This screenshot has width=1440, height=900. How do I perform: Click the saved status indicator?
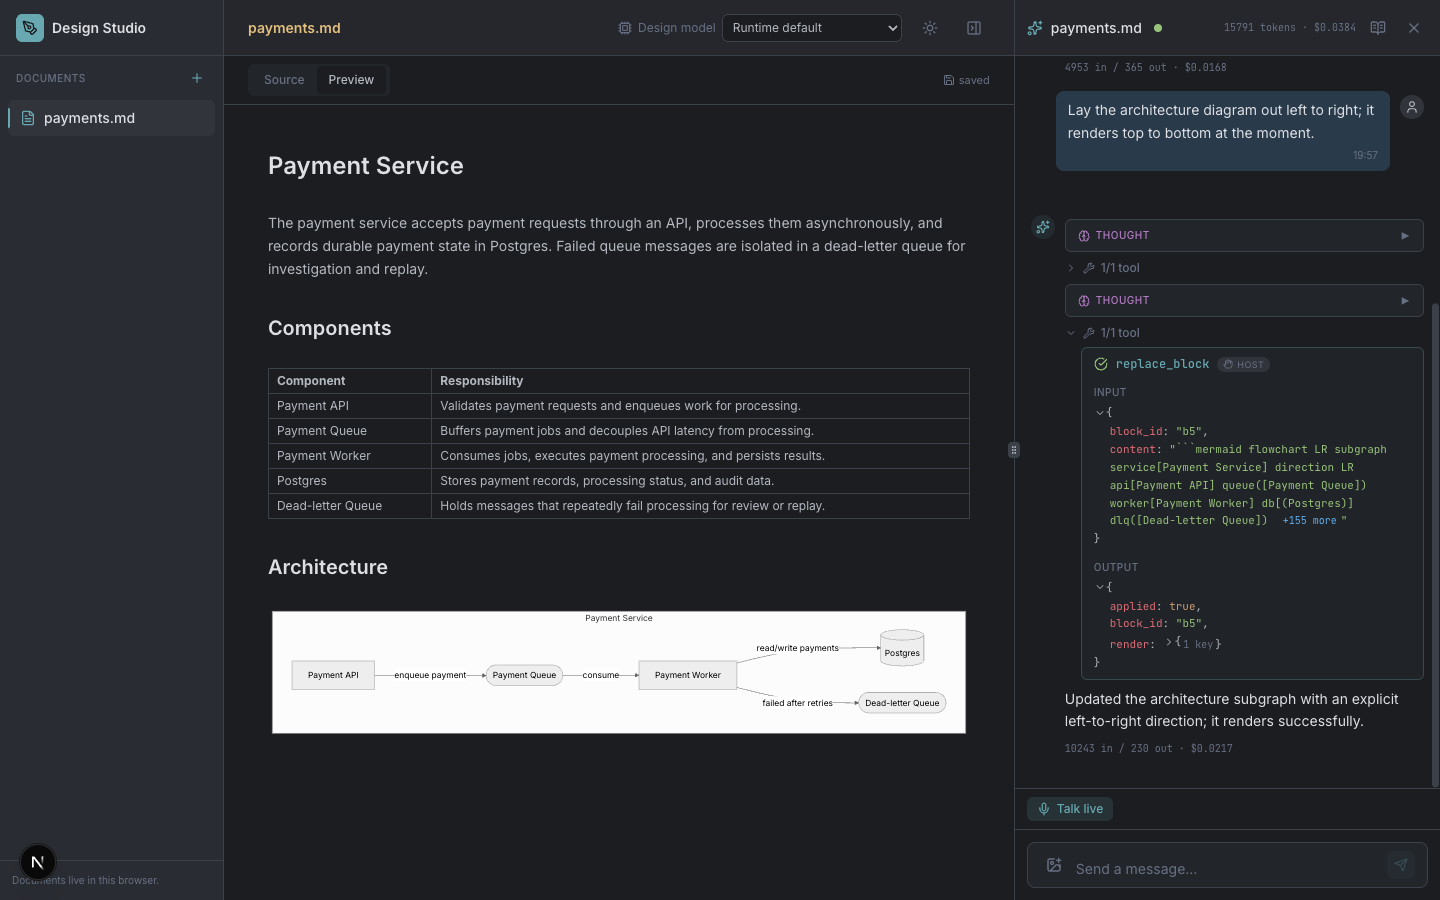pos(966,80)
